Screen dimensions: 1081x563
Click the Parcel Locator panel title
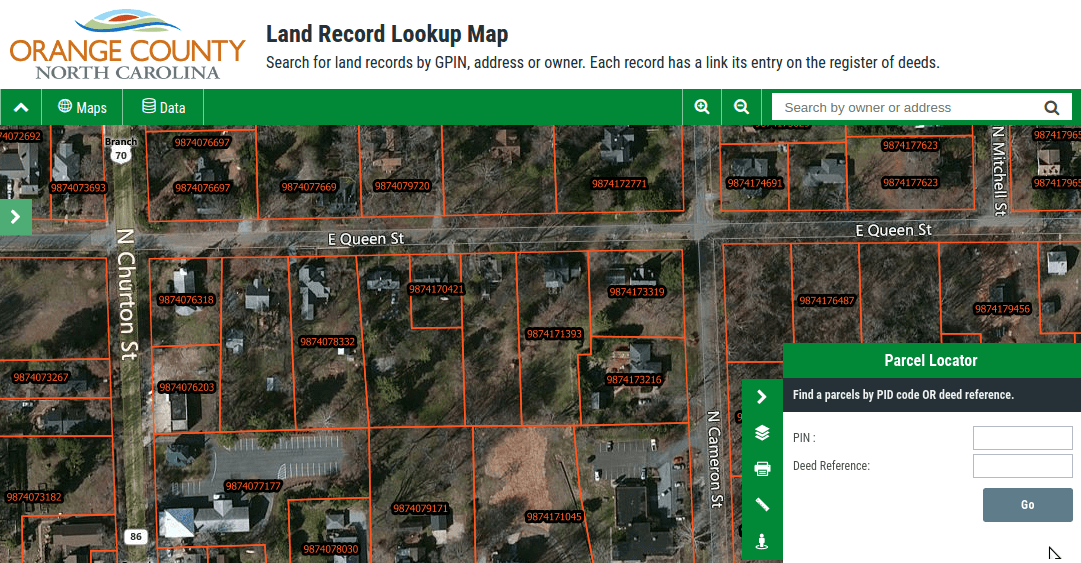pos(931,360)
